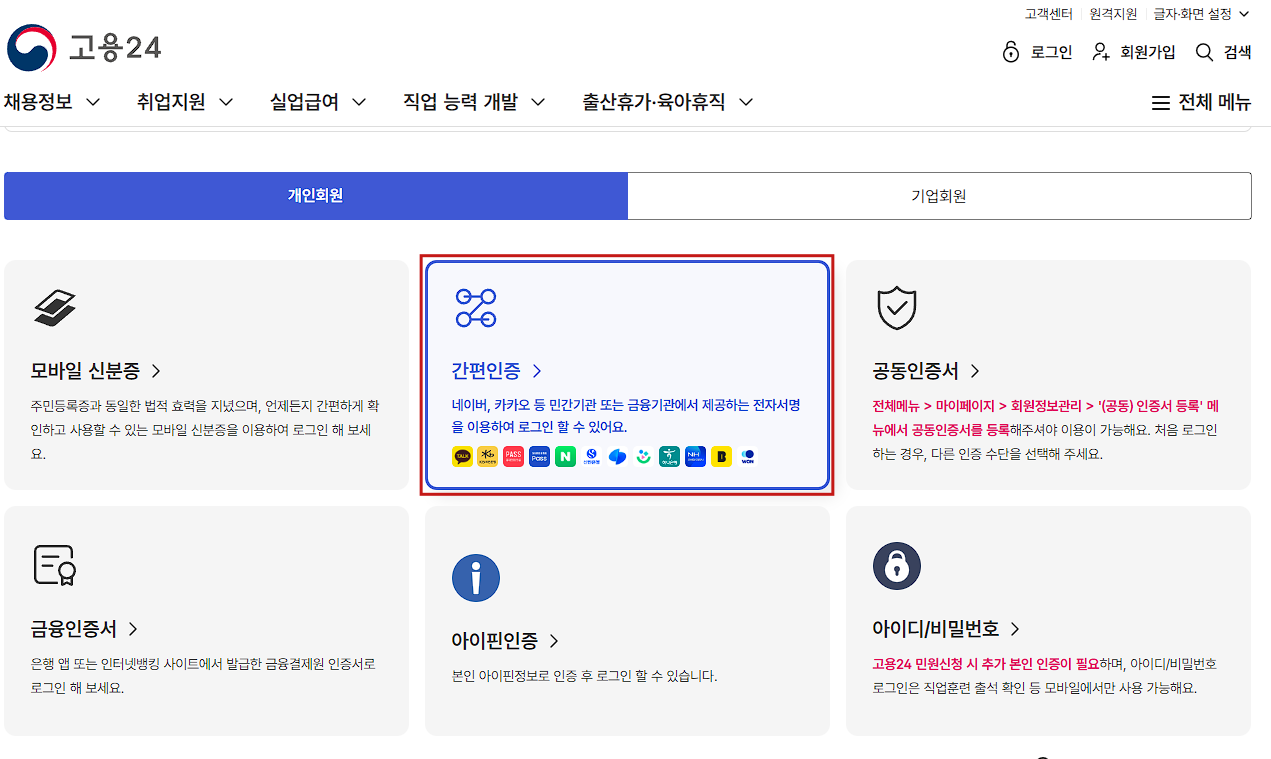The width and height of the screenshot is (1271, 759).
Task: Click the mobile ID card icon
Action: (x=55, y=308)
